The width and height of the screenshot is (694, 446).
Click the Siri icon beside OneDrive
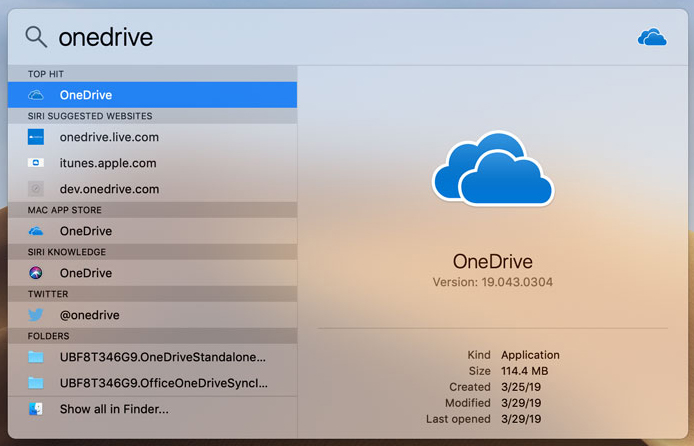[36, 273]
